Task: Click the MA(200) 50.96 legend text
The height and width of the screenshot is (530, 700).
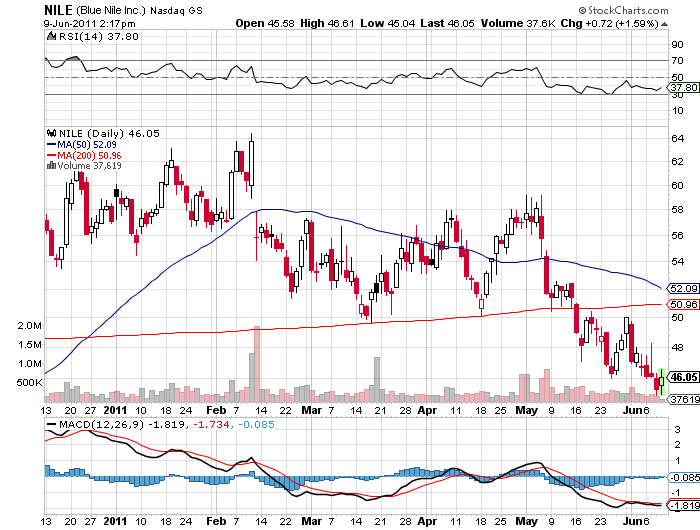Action: click(89, 155)
